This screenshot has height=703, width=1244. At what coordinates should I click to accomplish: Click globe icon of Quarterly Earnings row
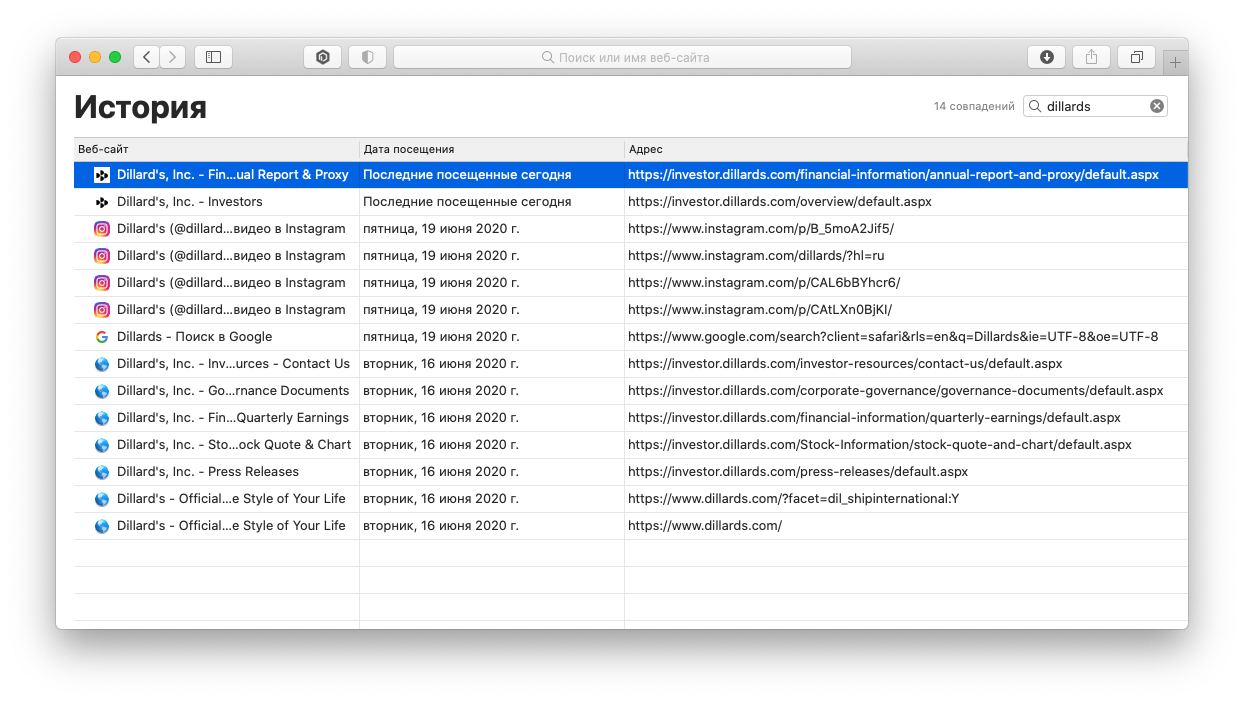point(102,418)
